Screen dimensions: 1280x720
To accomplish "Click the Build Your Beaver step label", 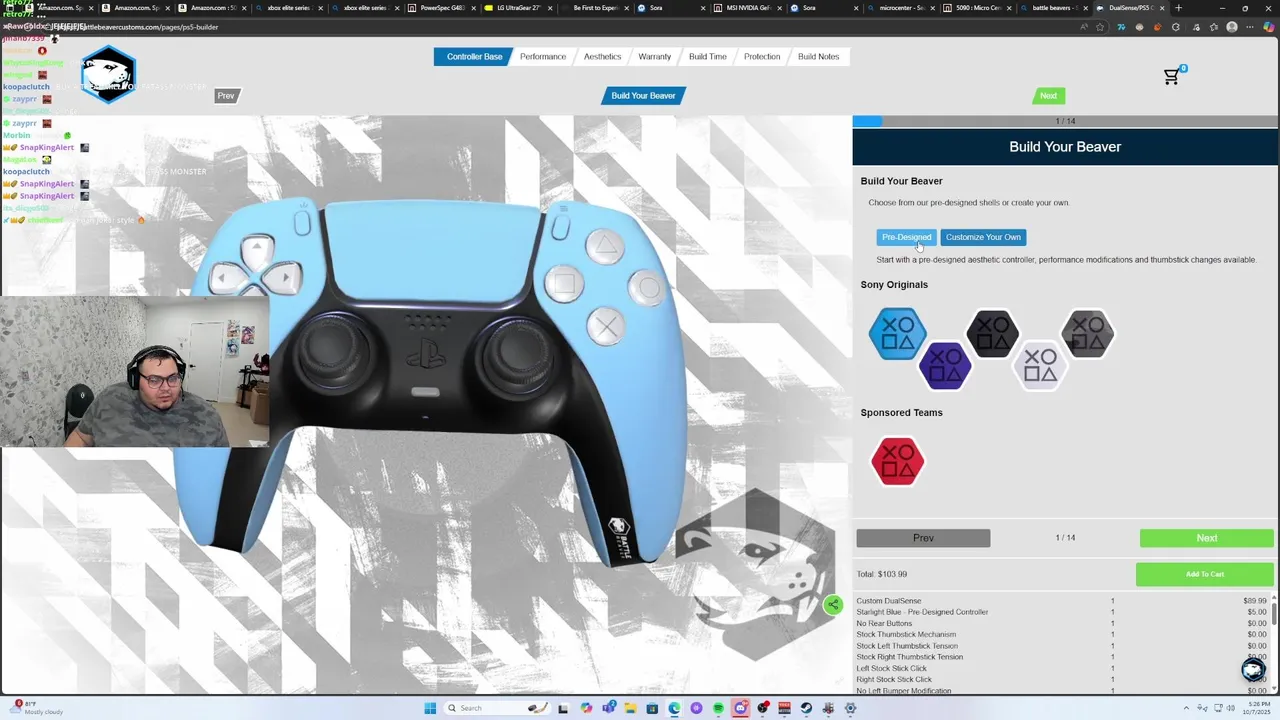I will coord(643,96).
